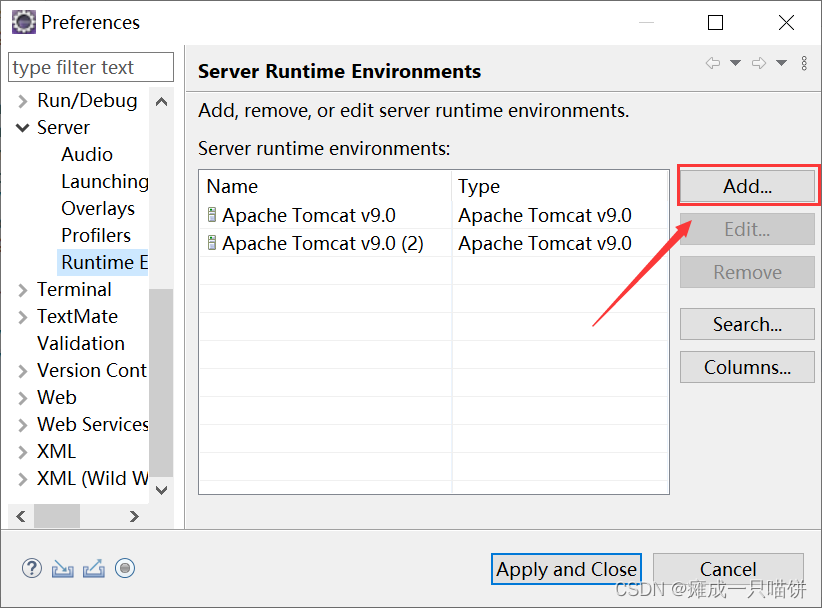
Task: Select Audio under Server
Action: point(87,155)
